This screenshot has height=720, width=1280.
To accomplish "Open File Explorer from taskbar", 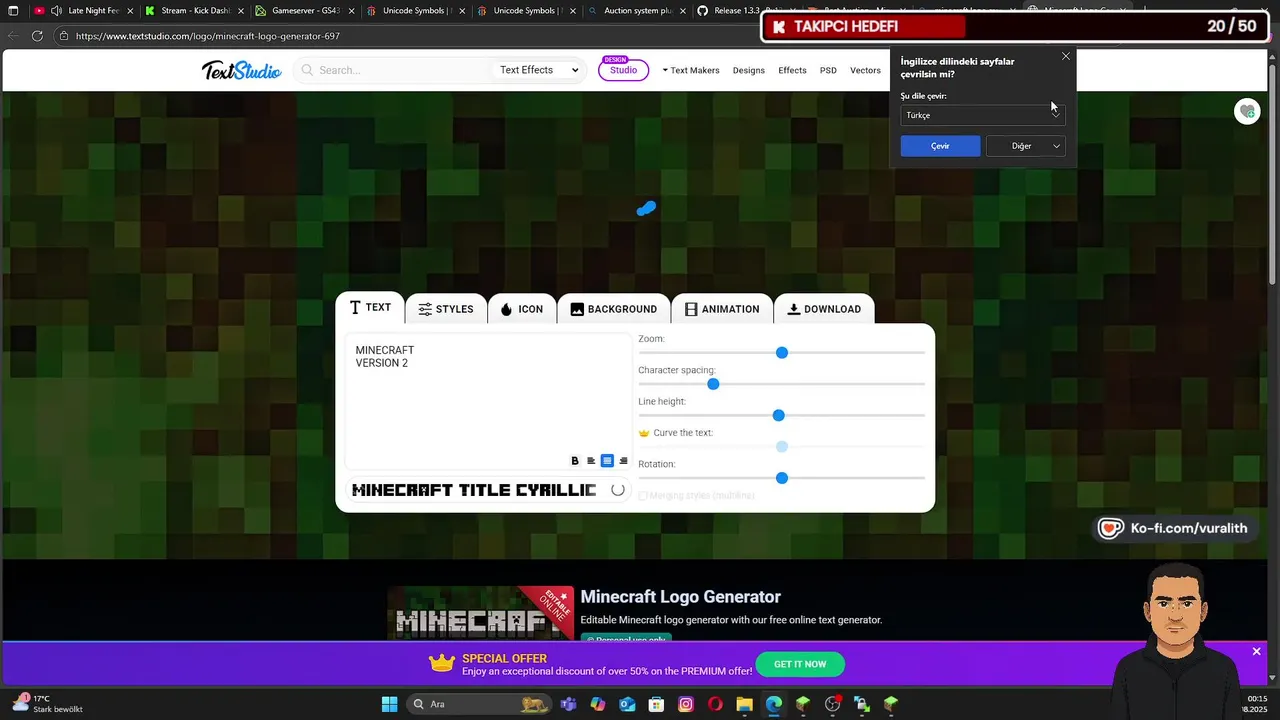I will click(x=744, y=704).
